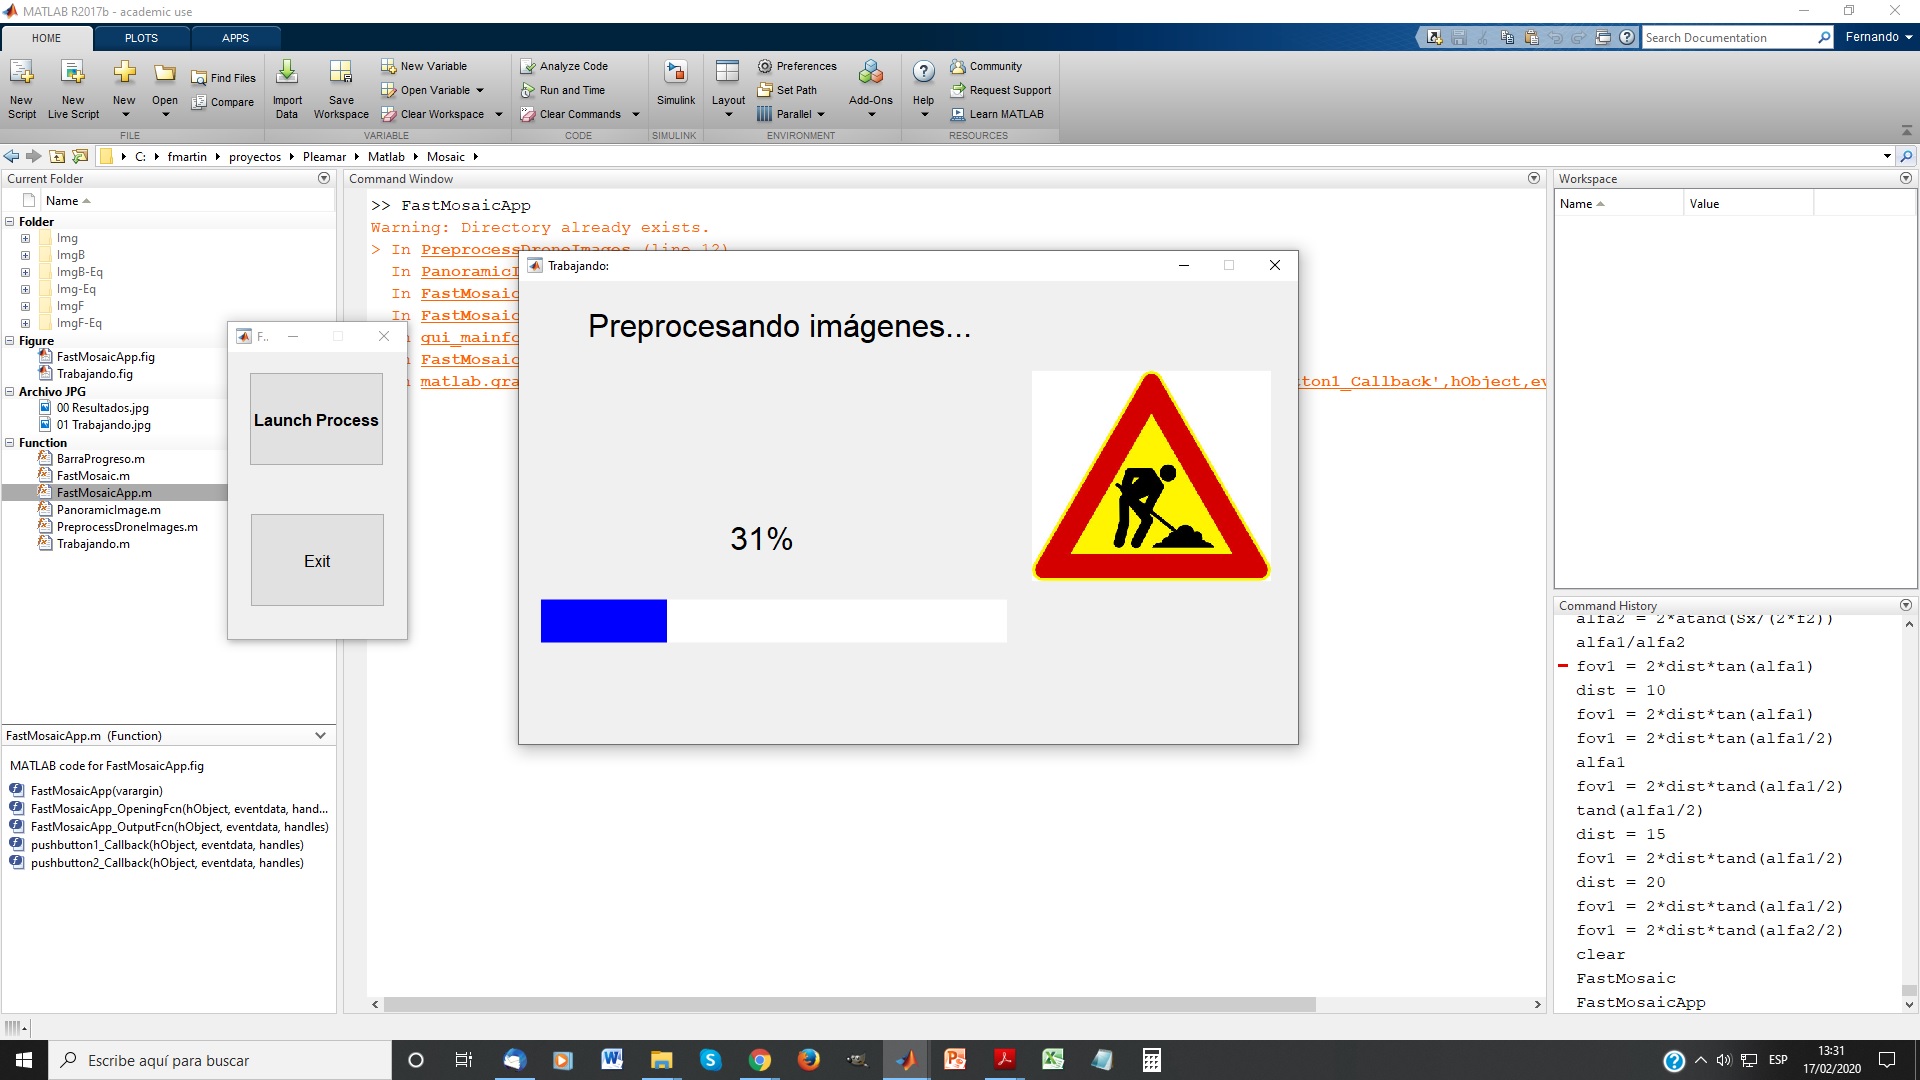Image resolution: width=1920 pixels, height=1080 pixels.
Task: Open MATLAB Preferences
Action: 797,66
